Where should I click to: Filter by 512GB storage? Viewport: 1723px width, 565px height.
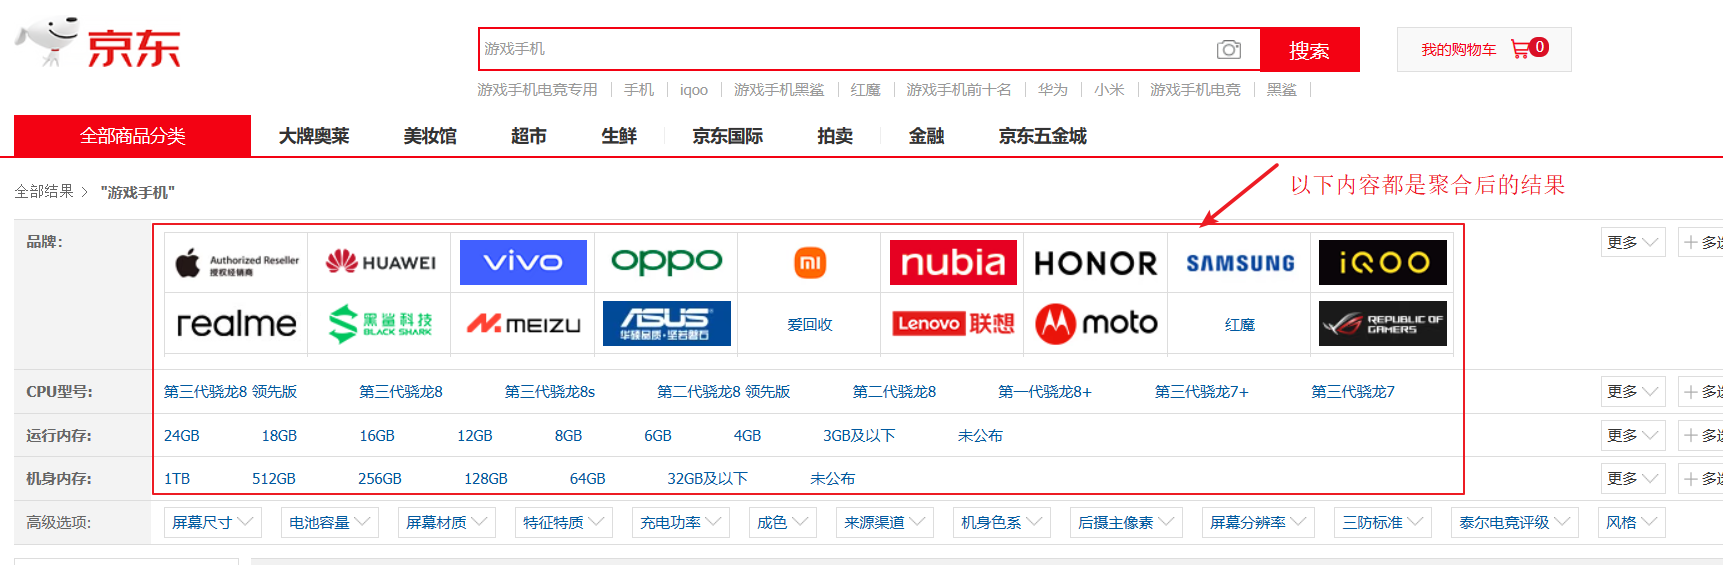point(274,479)
